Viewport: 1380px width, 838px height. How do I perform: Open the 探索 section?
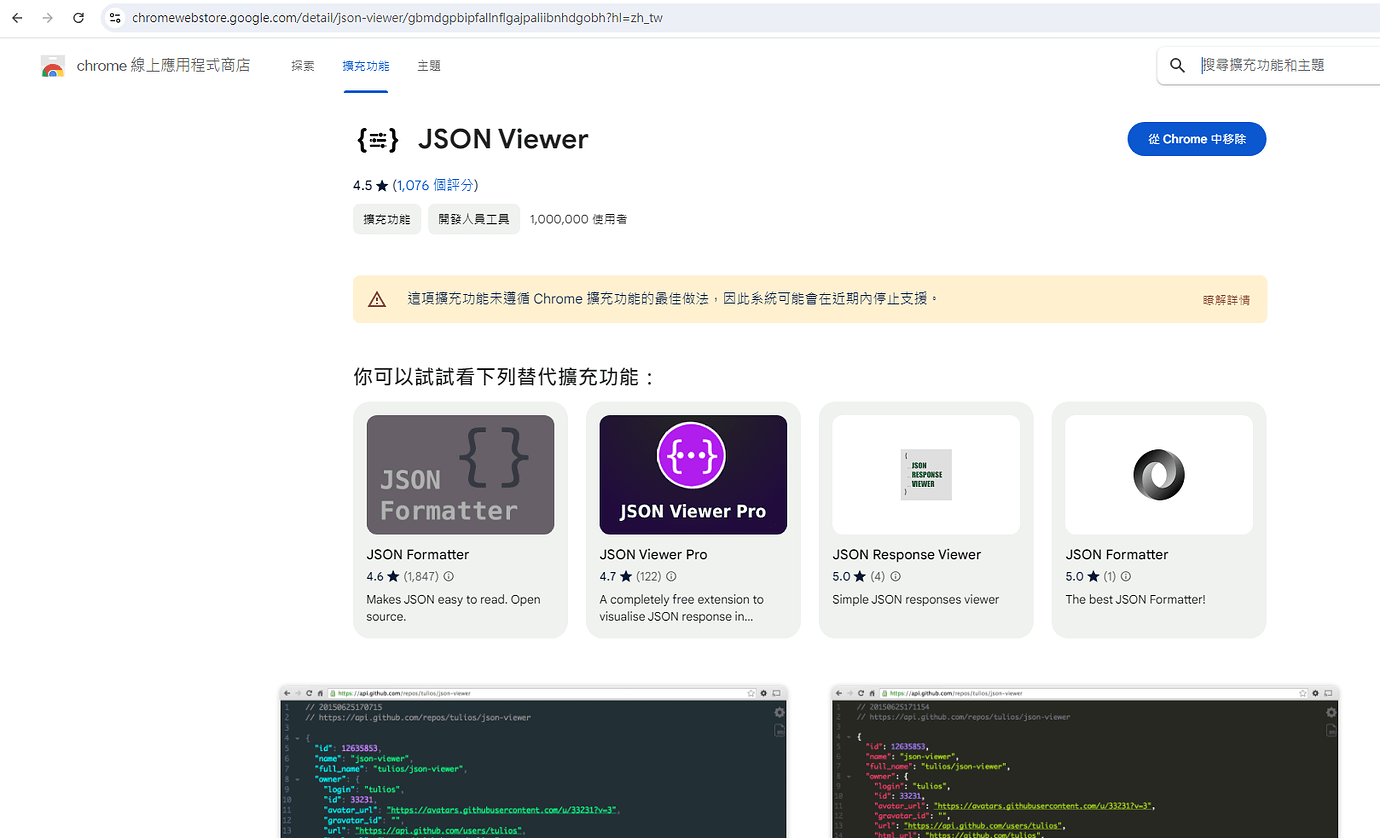click(x=303, y=65)
